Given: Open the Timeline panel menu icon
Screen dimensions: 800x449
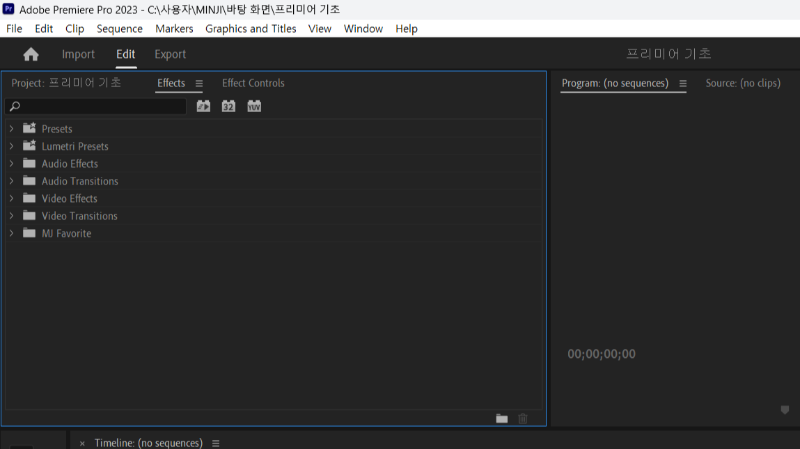Looking at the screenshot, I should tap(215, 443).
